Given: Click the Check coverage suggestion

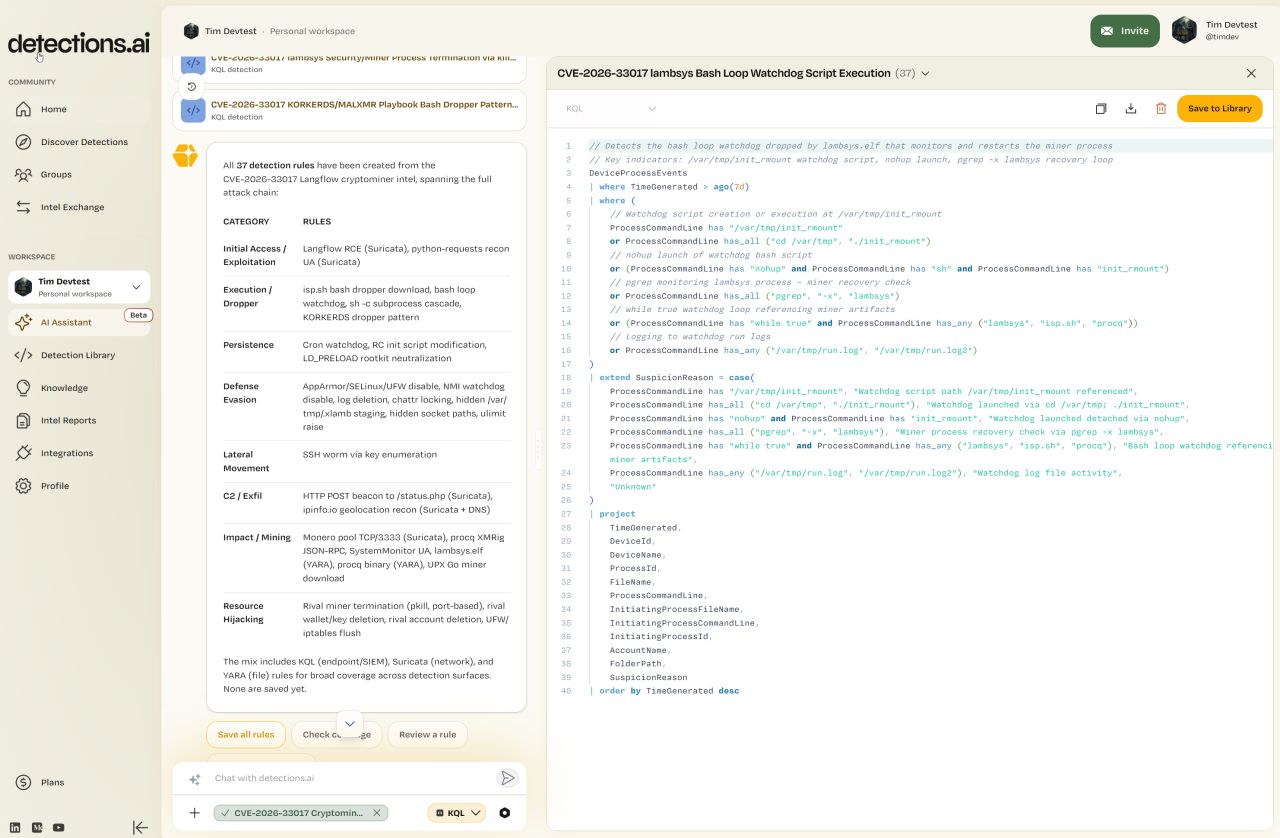Looking at the screenshot, I should [336, 735].
